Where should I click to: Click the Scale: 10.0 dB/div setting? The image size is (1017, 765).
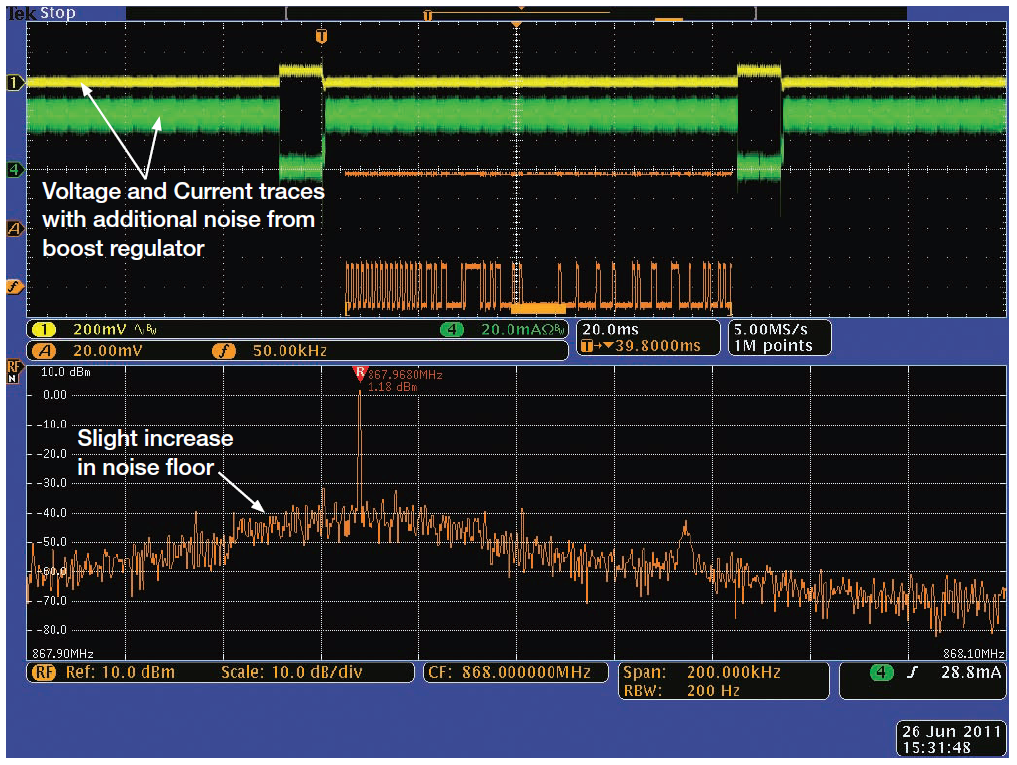291,672
